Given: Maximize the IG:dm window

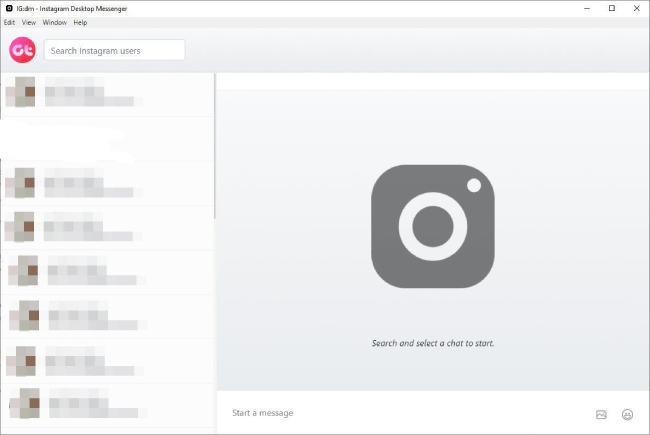Looking at the screenshot, I should (x=611, y=8).
